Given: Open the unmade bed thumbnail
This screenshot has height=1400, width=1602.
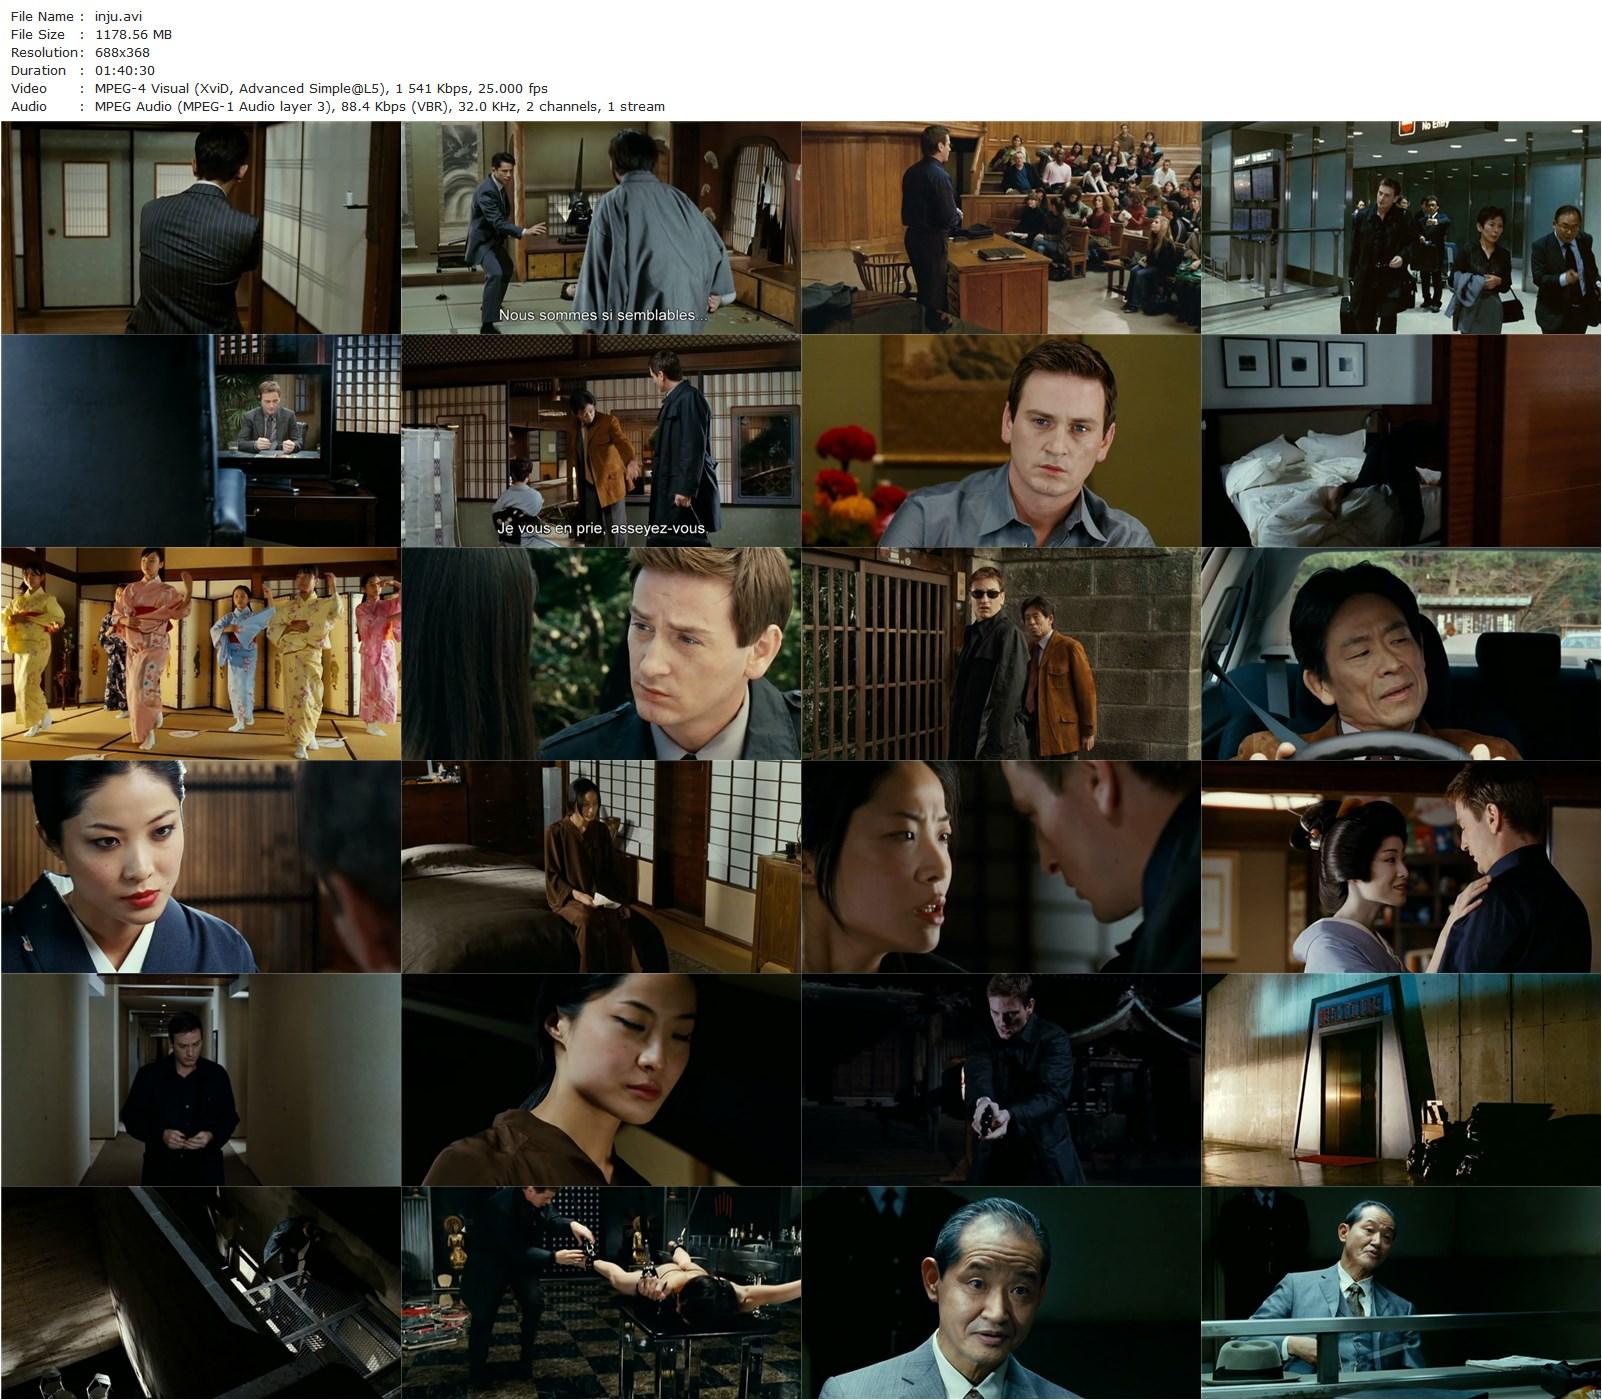Looking at the screenshot, I should tap(1401, 441).
